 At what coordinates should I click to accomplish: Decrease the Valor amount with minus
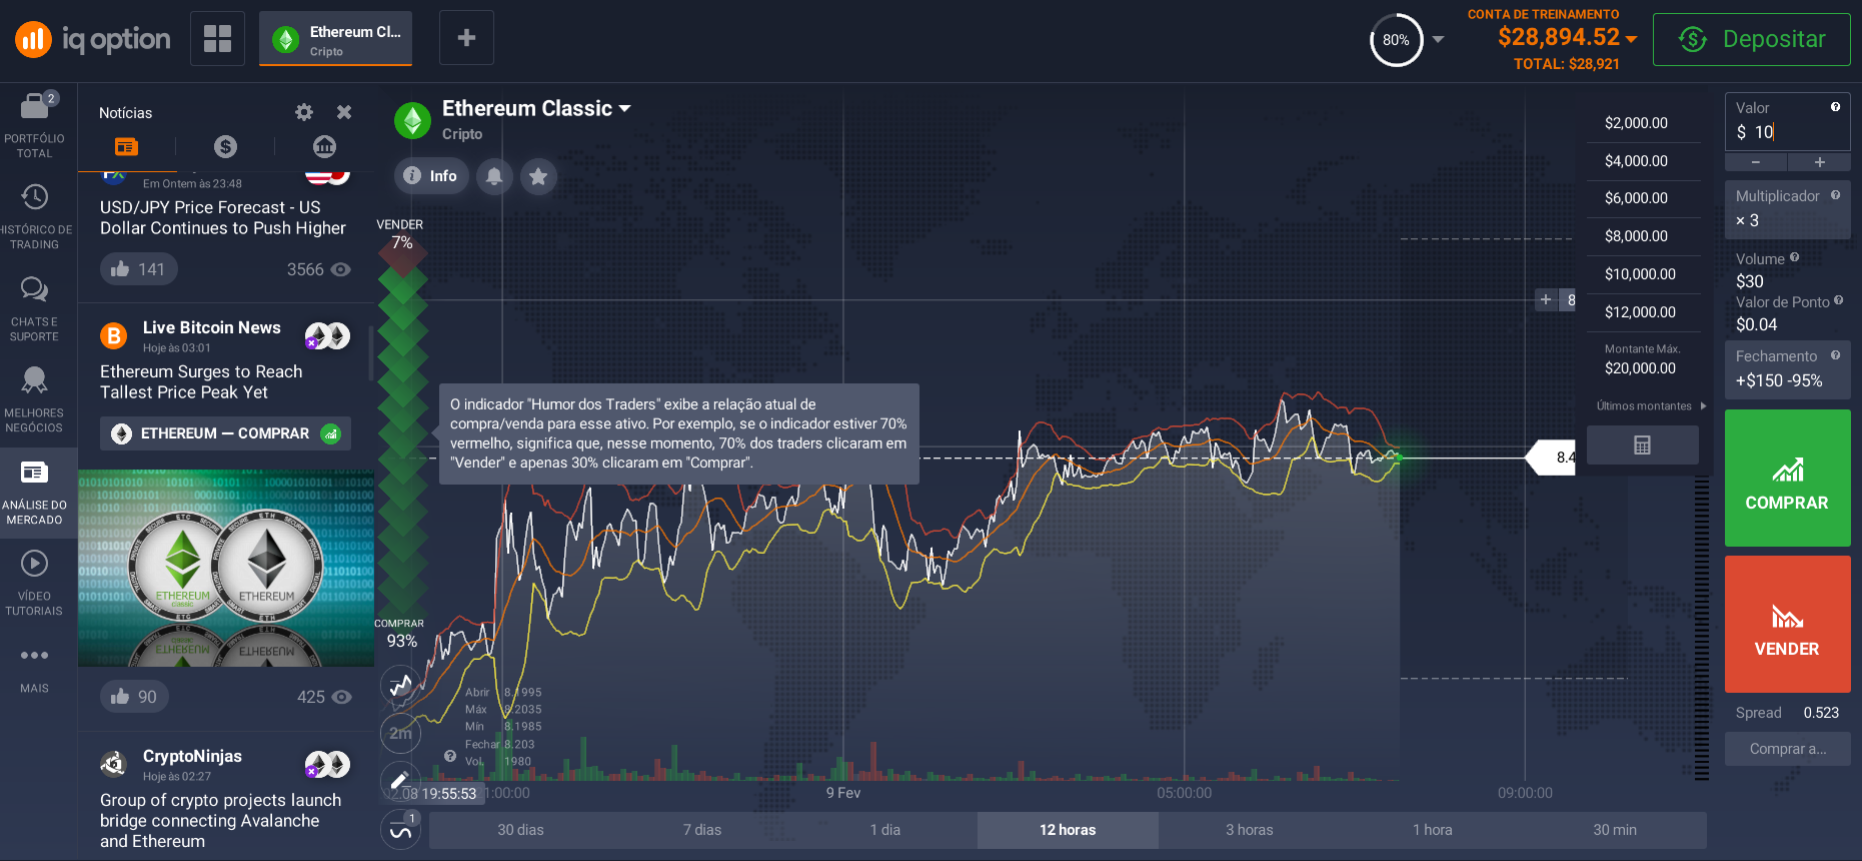click(x=1755, y=162)
